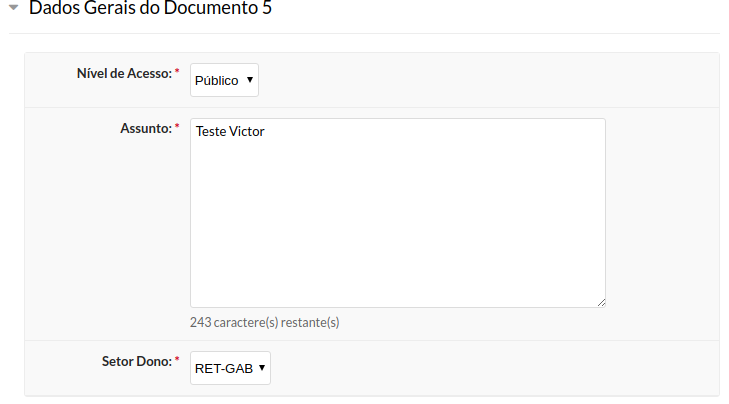This screenshot has width=729, height=404.
Task: Click the Dados Gerais do Documento 5 heading
Action: [x=150, y=8]
